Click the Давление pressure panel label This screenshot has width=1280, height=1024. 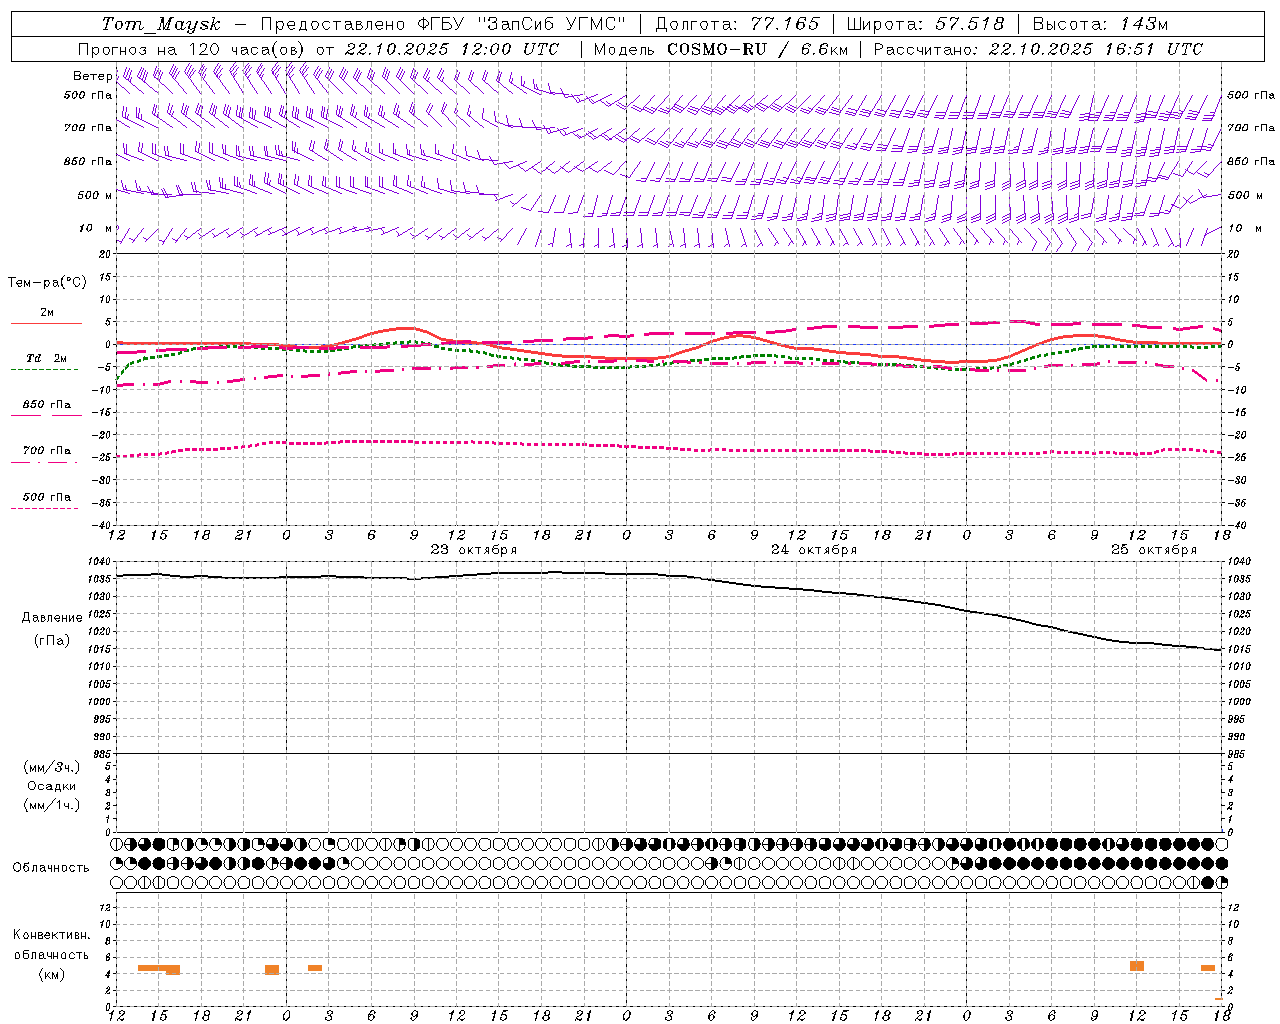click(52, 618)
